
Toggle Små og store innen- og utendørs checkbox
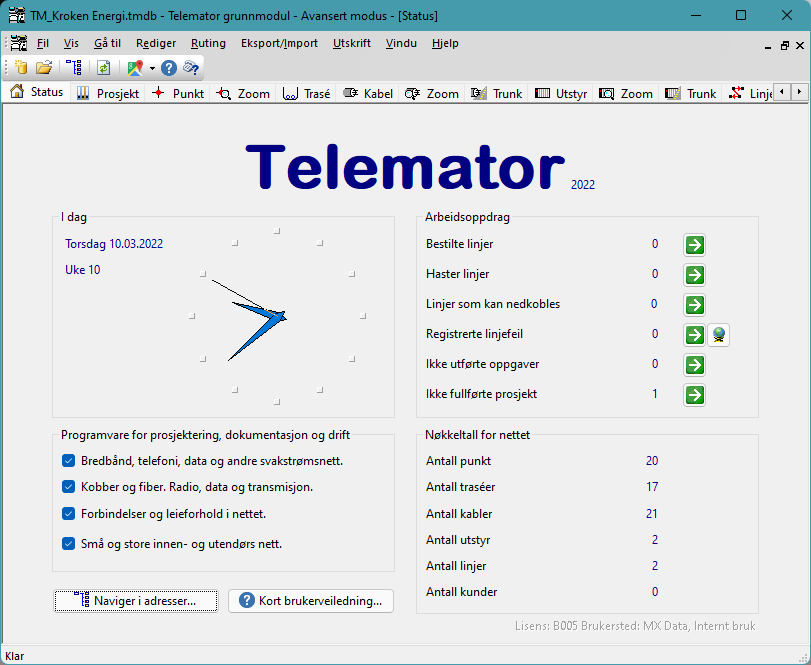[68, 543]
